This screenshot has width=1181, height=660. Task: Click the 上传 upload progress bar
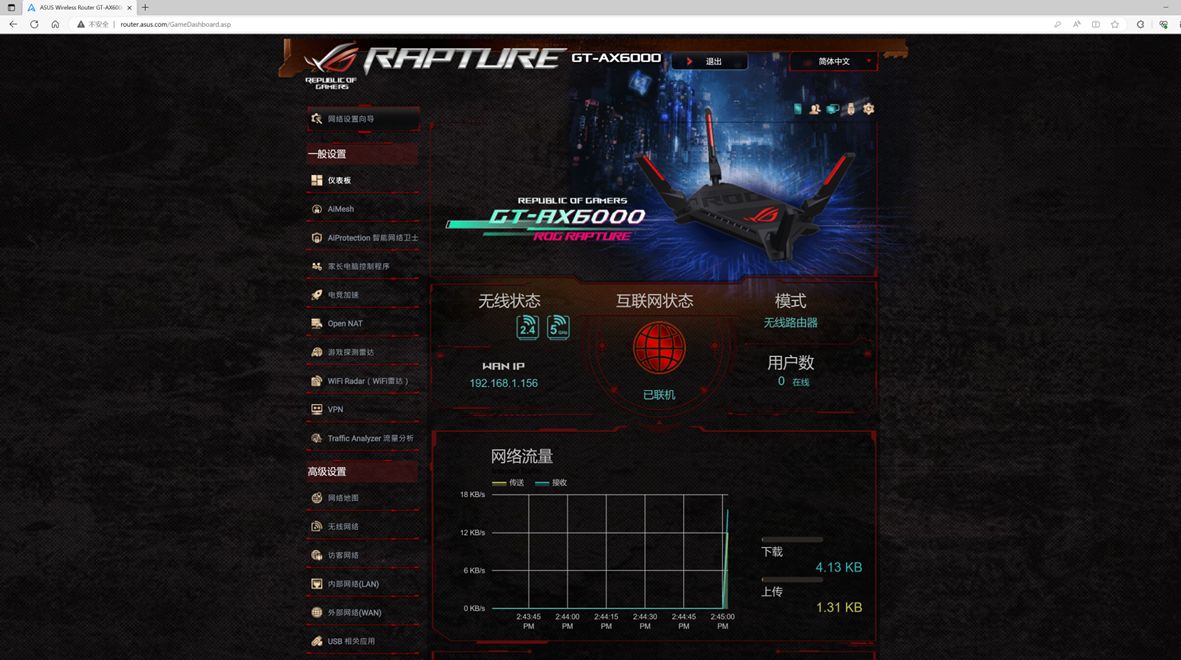[792, 579]
